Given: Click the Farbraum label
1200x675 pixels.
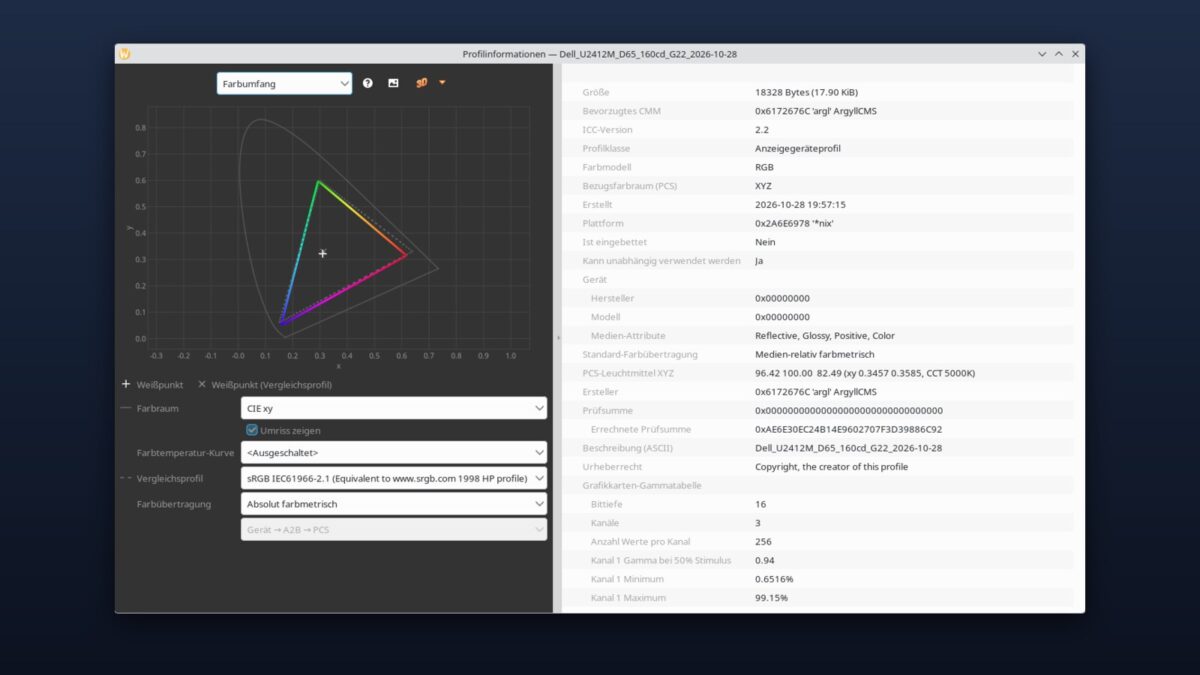Looking at the screenshot, I should tap(158, 408).
